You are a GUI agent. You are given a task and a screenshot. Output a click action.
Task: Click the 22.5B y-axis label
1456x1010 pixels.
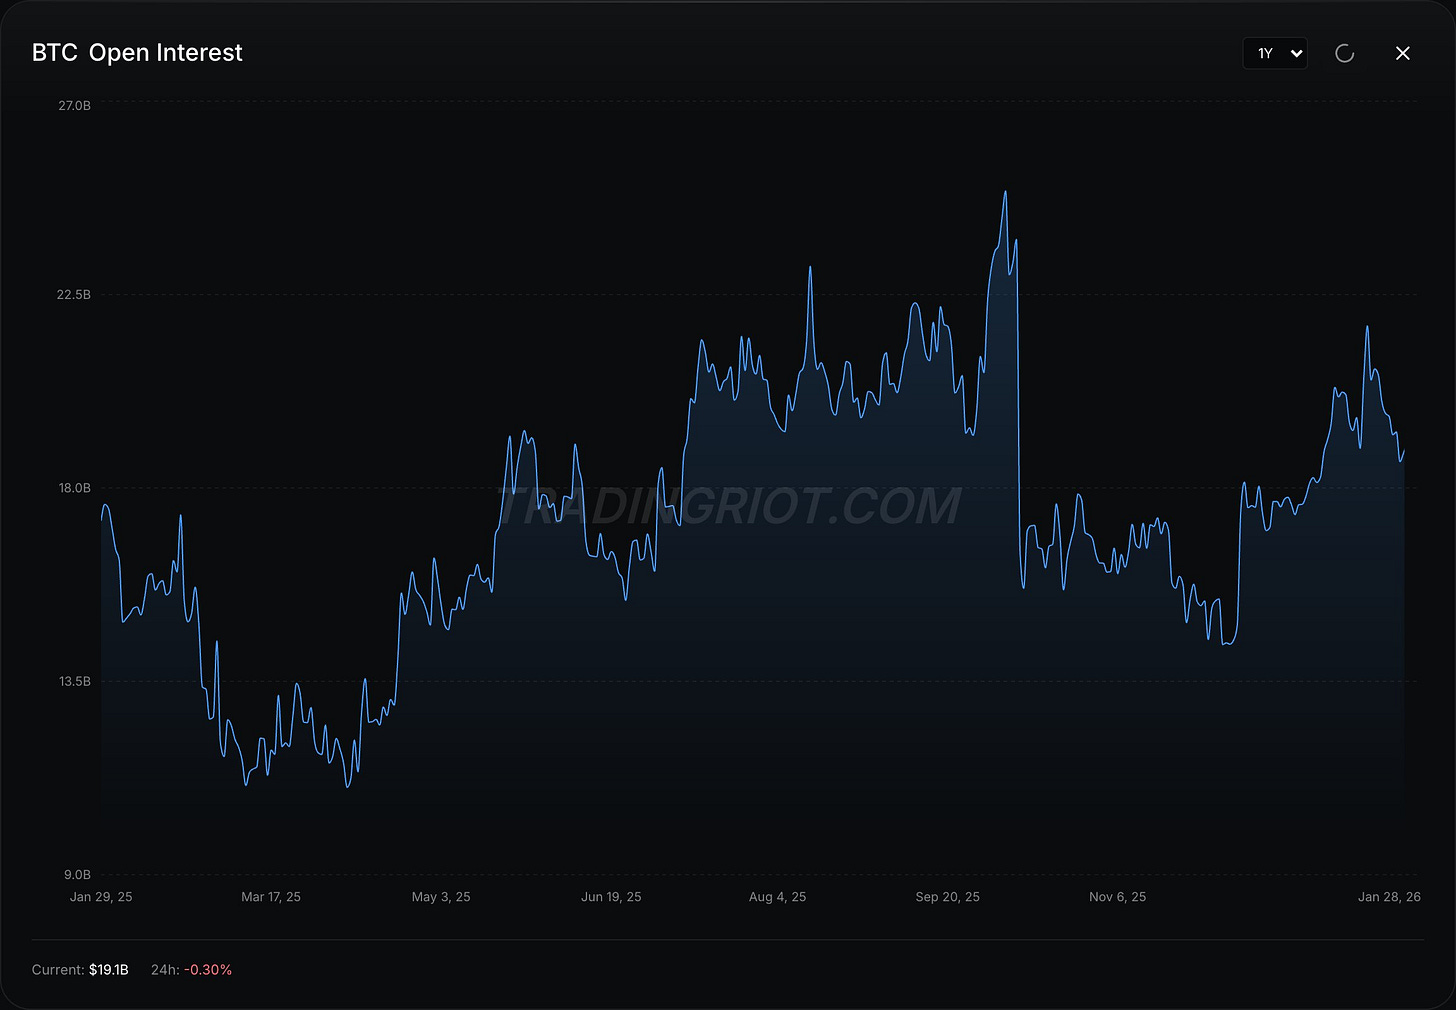point(74,294)
